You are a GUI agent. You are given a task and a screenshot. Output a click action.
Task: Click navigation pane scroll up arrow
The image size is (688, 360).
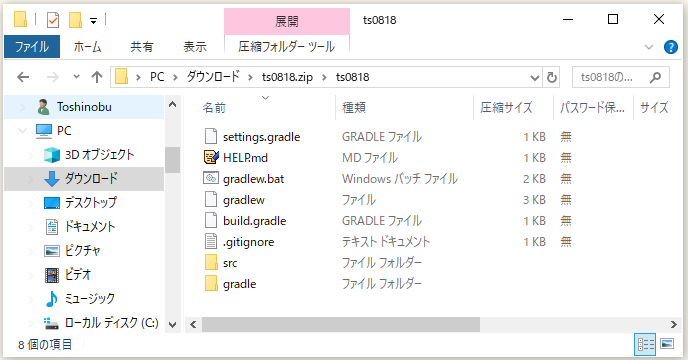172,104
